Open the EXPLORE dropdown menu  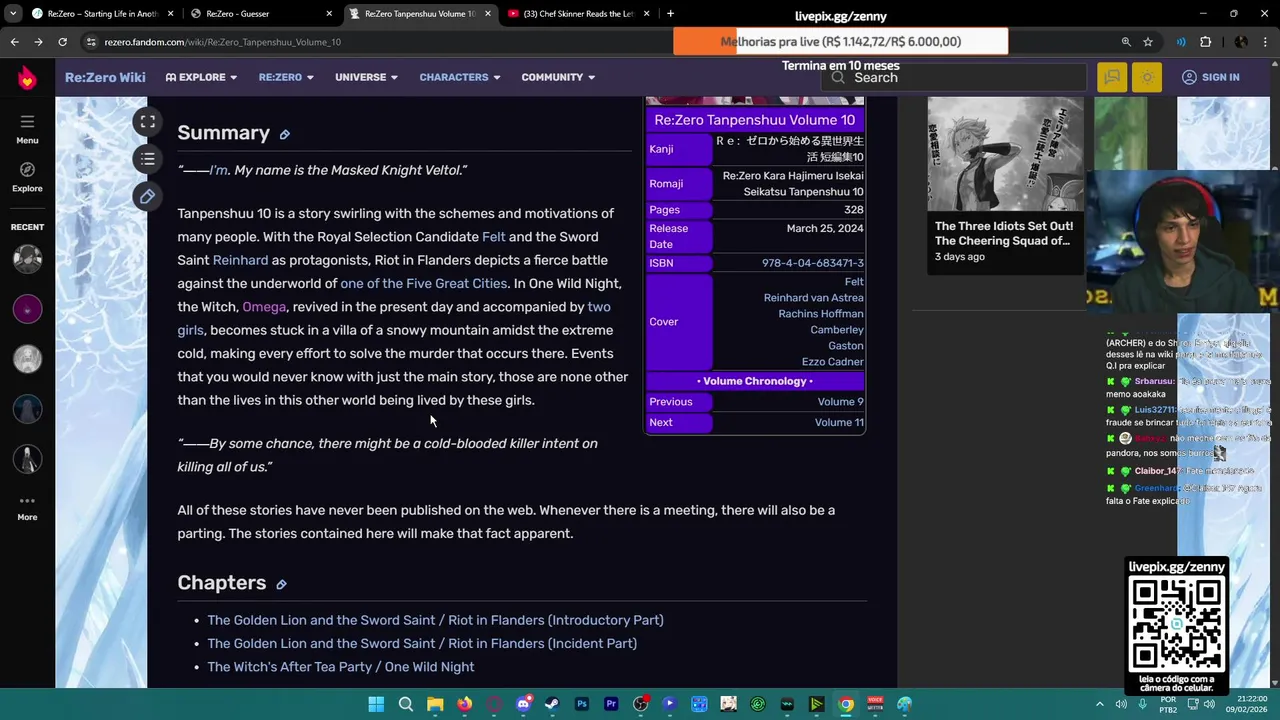201,77
